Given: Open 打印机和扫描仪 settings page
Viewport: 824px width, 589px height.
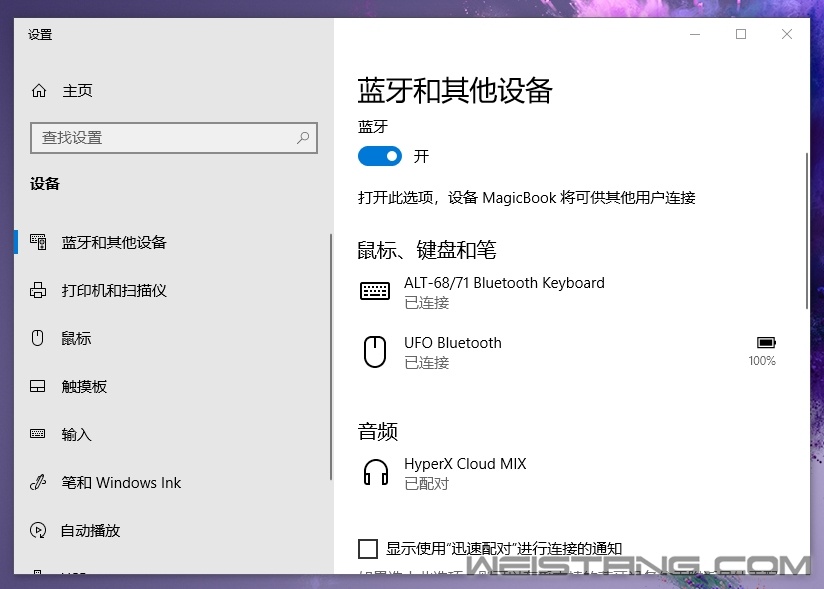Looking at the screenshot, I should [114, 290].
